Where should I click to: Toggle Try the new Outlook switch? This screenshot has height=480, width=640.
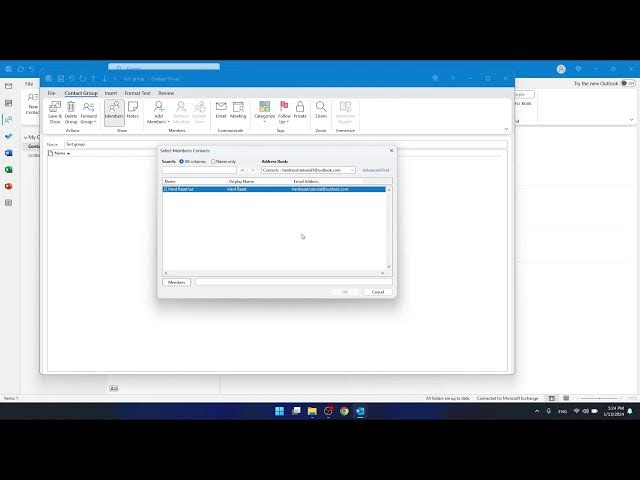point(628,83)
